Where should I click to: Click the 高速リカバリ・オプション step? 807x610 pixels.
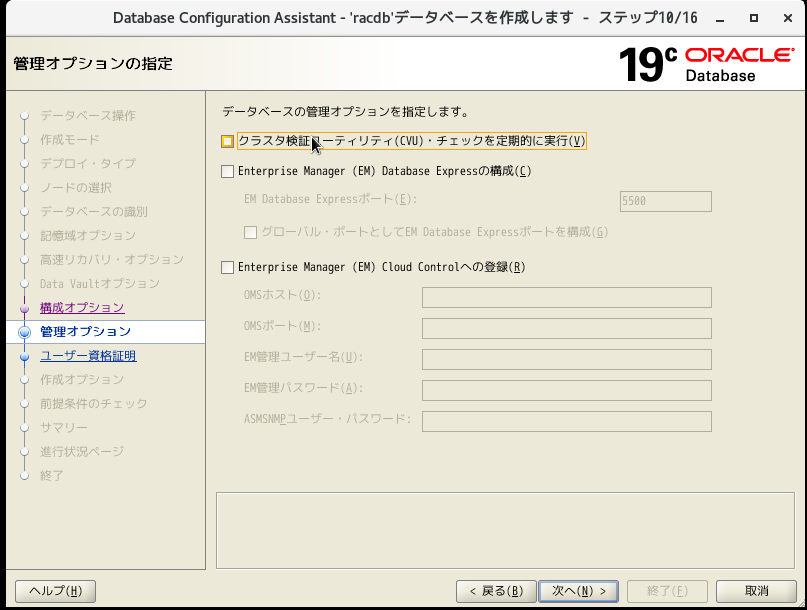tap(112, 259)
